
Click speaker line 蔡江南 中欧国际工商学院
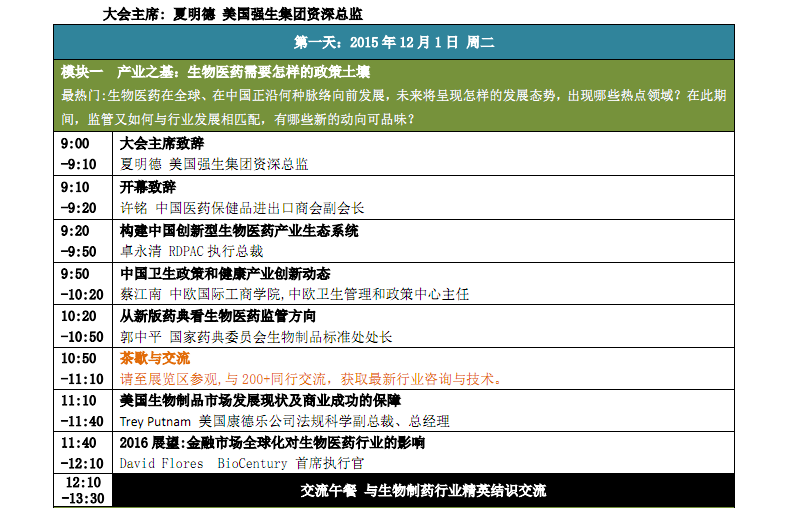click(294, 294)
